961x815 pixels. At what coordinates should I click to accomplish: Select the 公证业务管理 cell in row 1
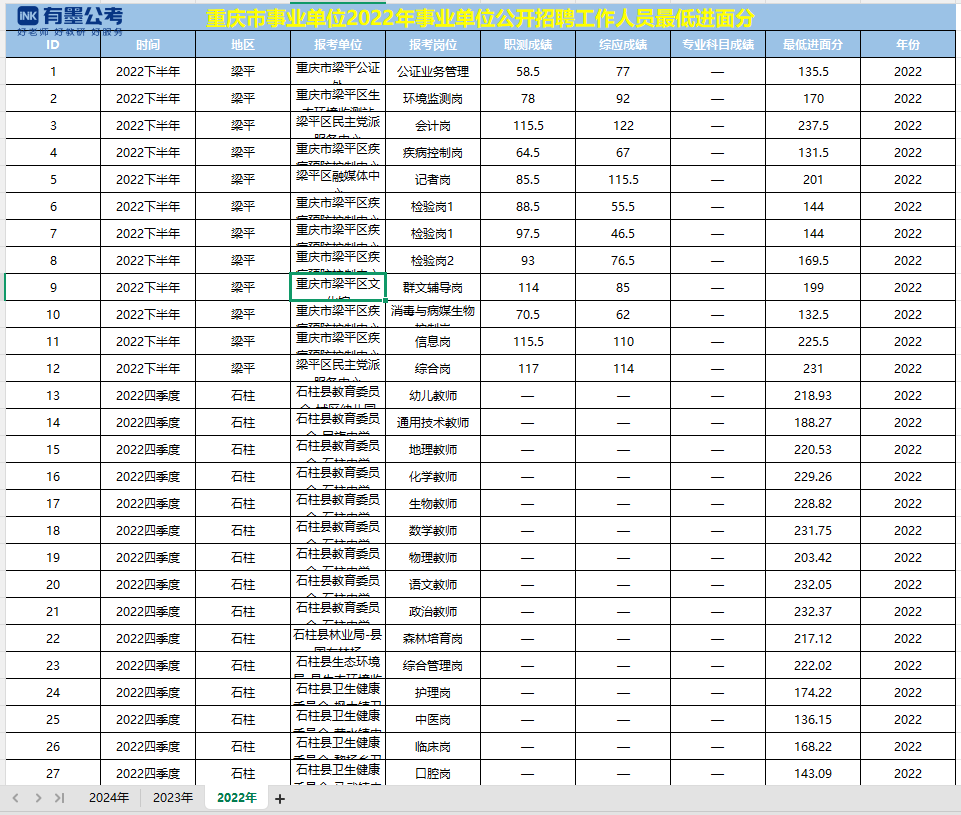click(x=433, y=72)
